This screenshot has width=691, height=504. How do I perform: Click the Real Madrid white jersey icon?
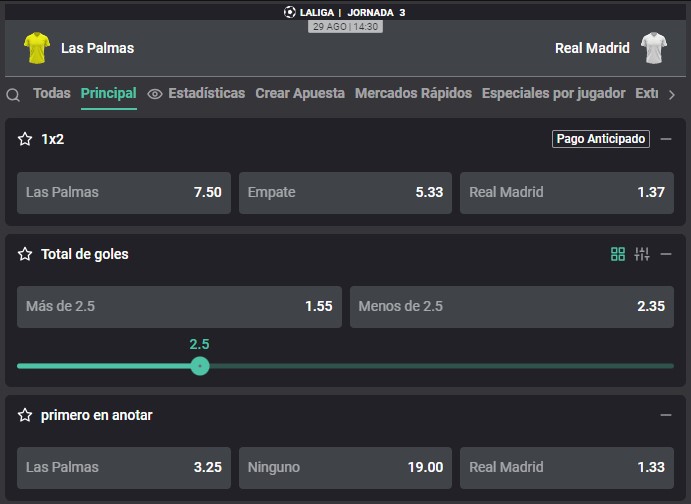(654, 48)
